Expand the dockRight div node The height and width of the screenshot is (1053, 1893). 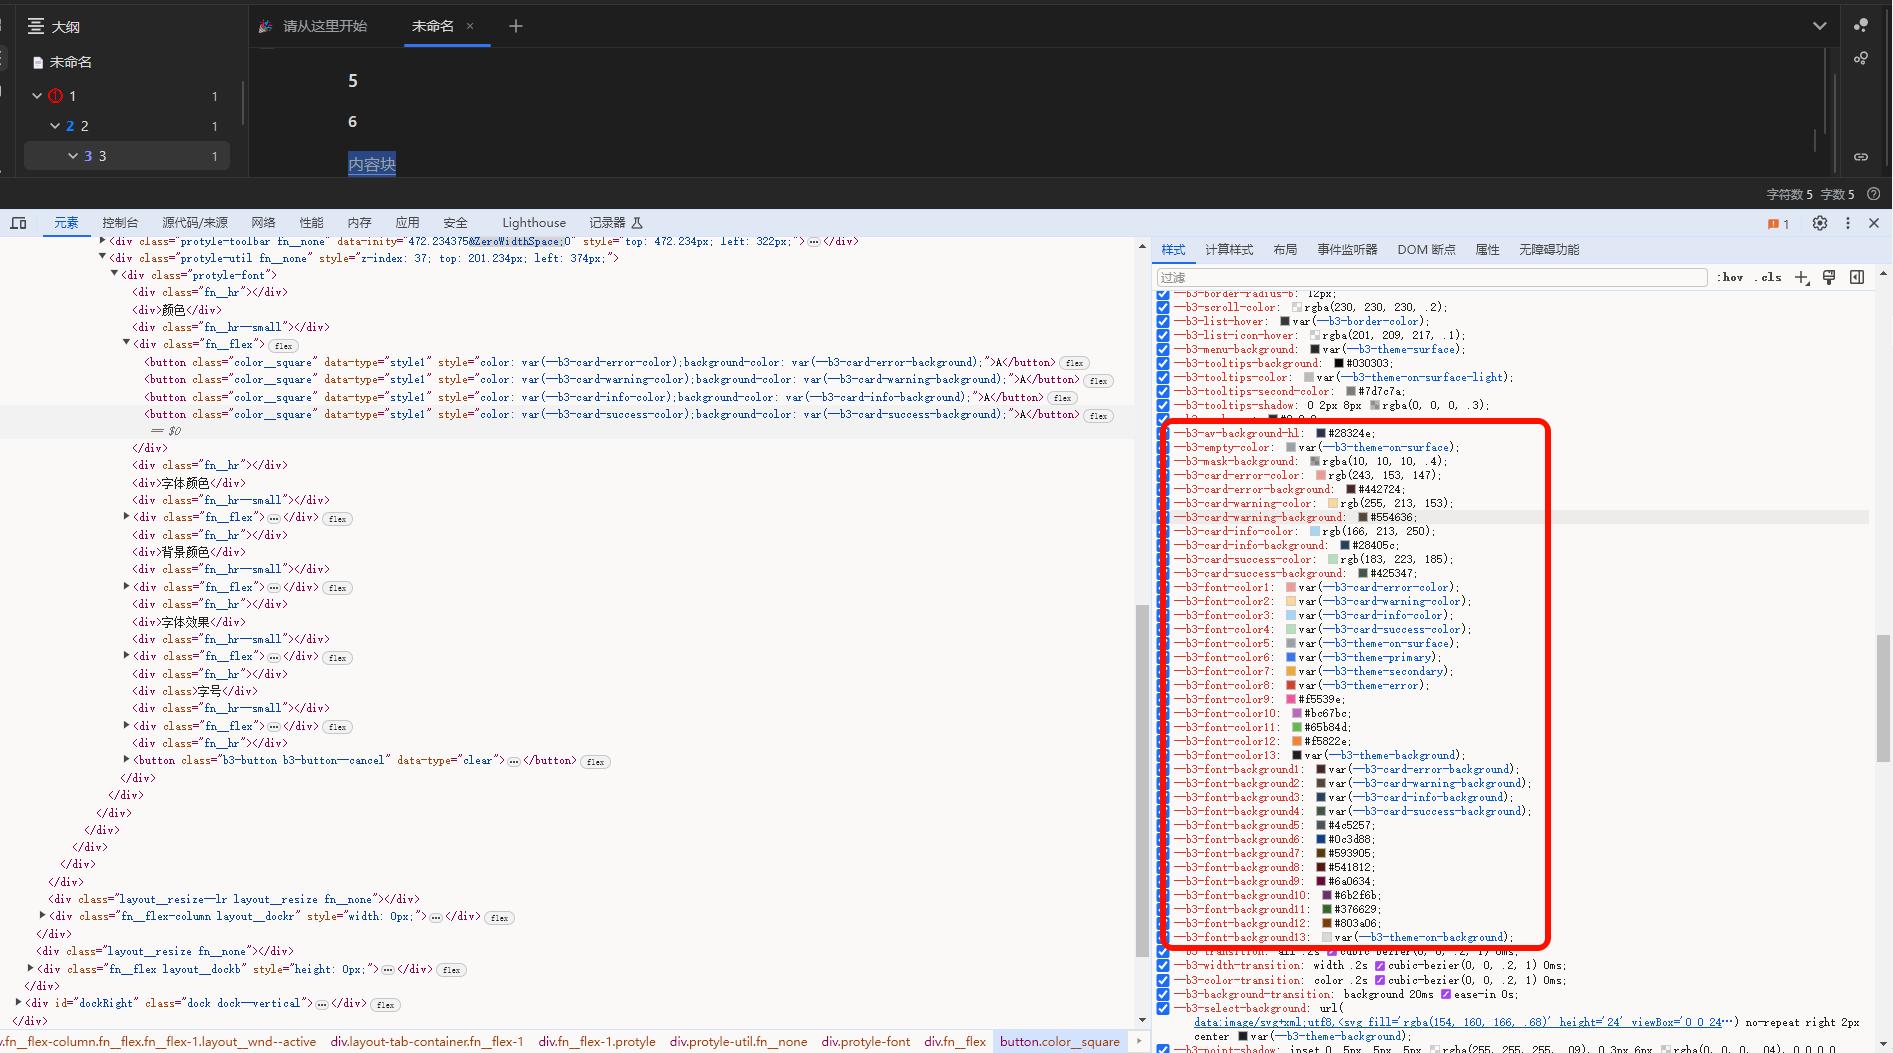tap(18, 1003)
